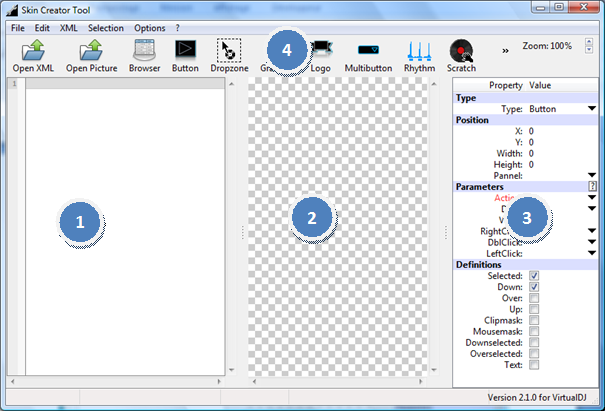The height and width of the screenshot is (411, 605).
Task: Enable the Over definition checkbox
Action: (x=534, y=298)
